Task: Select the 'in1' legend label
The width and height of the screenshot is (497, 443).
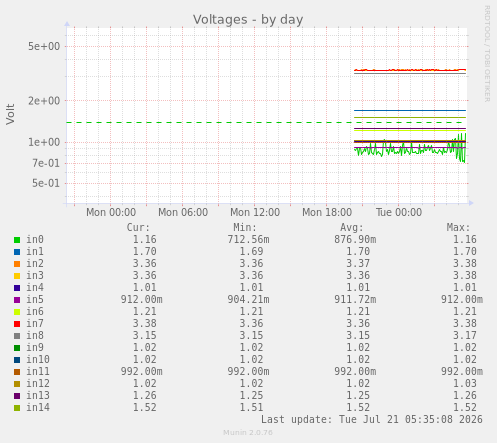Action: pos(35,251)
